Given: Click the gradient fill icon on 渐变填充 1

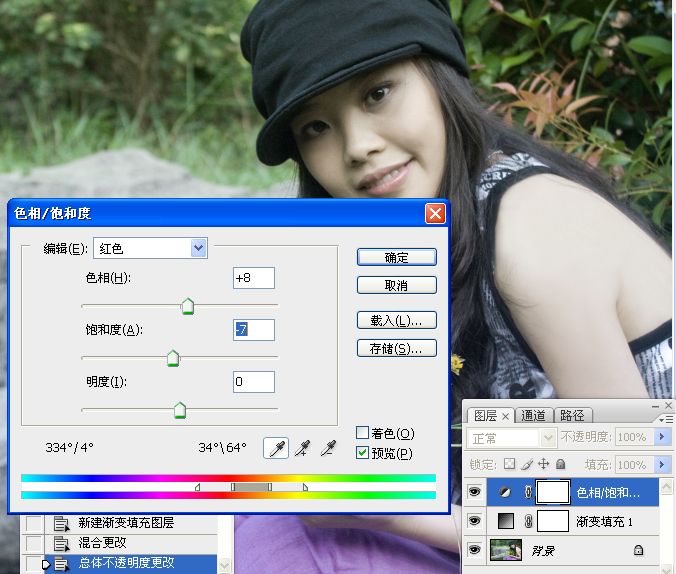Looking at the screenshot, I should [506, 521].
